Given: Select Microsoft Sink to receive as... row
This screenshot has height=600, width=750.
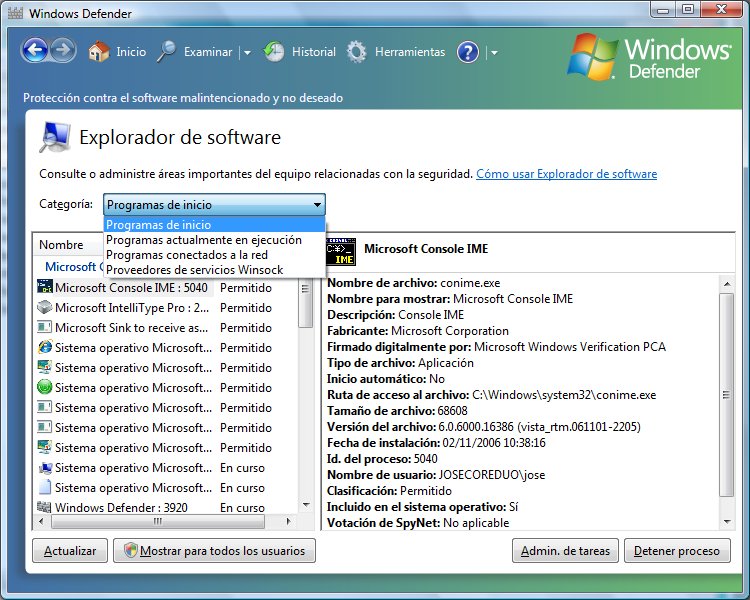Looking at the screenshot, I should [x=166, y=328].
